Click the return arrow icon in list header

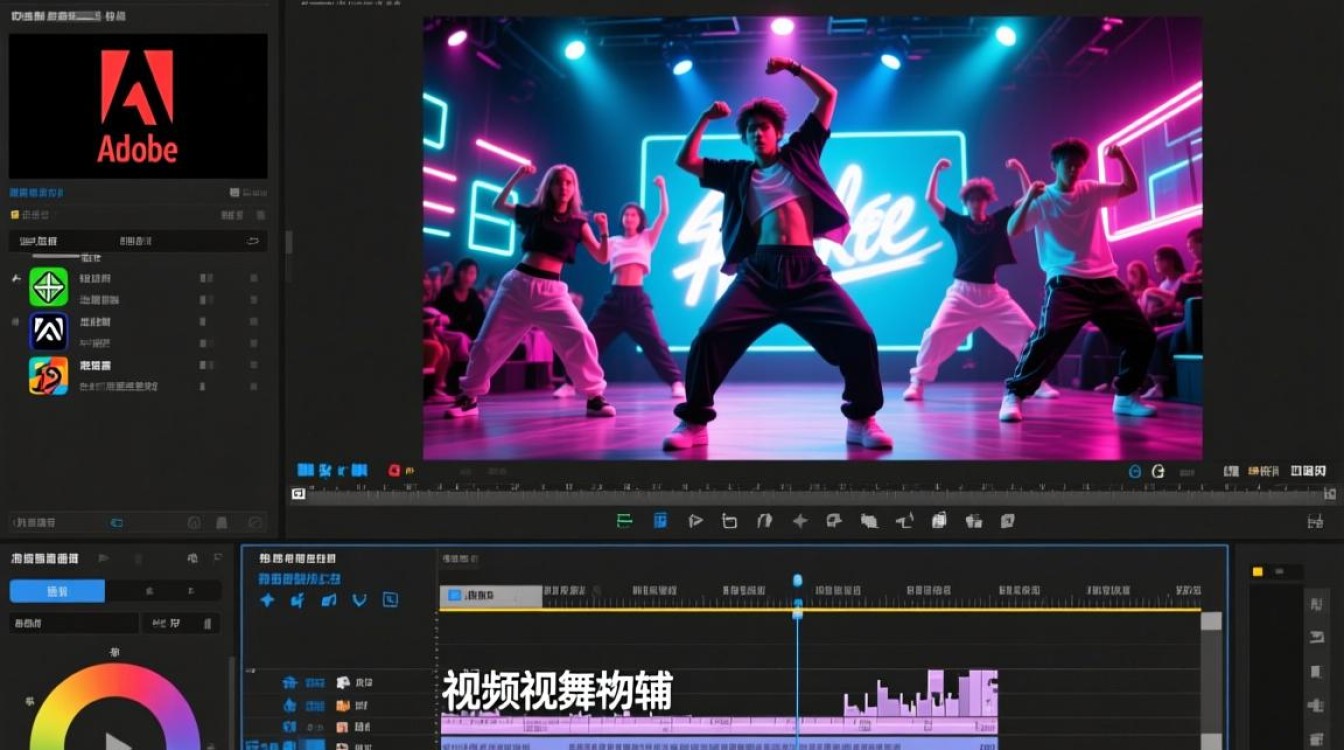point(252,241)
